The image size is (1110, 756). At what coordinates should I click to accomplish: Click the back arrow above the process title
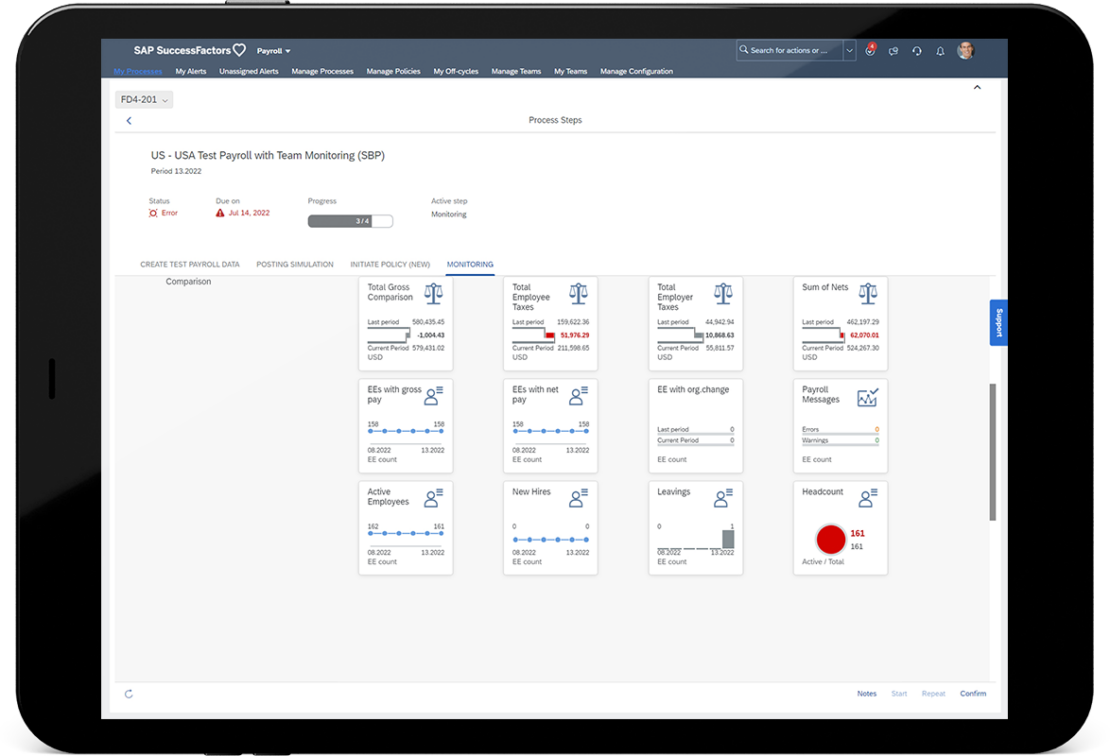point(128,120)
